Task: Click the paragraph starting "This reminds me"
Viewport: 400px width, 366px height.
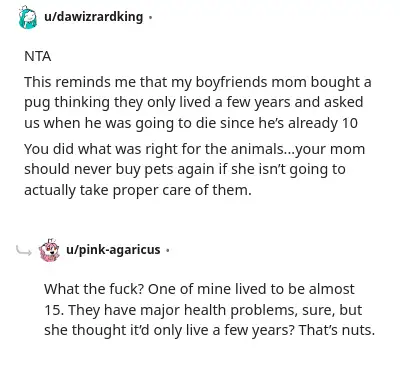Action: pos(197,103)
